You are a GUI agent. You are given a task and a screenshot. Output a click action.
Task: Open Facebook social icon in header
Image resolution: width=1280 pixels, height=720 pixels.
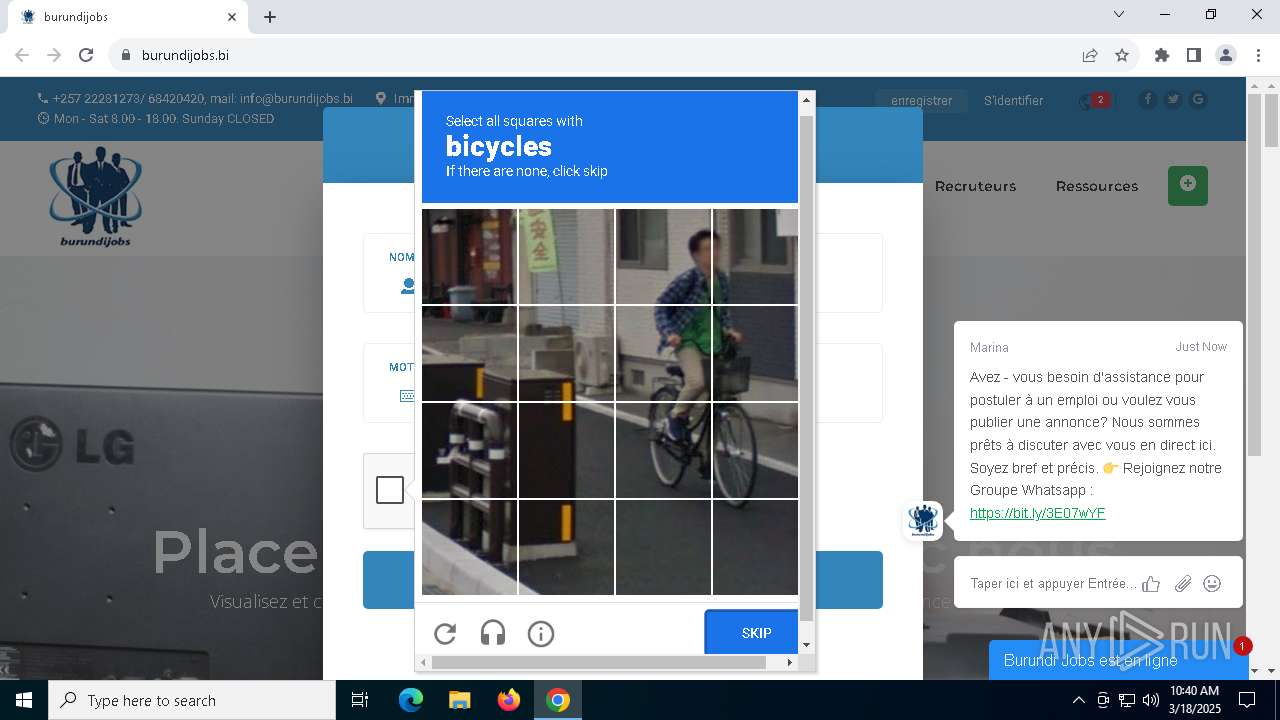coord(1147,99)
